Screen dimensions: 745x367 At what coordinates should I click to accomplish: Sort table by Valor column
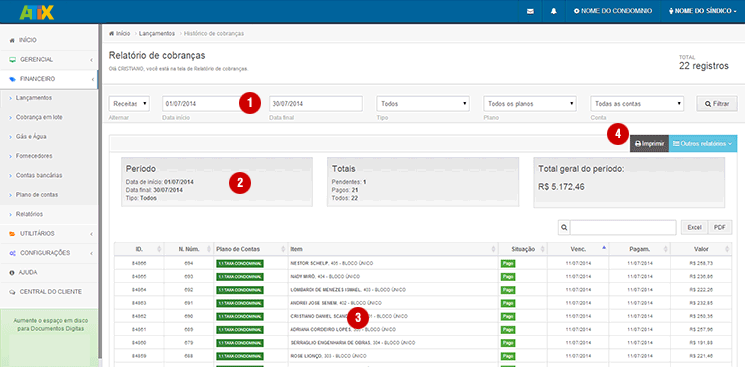701,249
